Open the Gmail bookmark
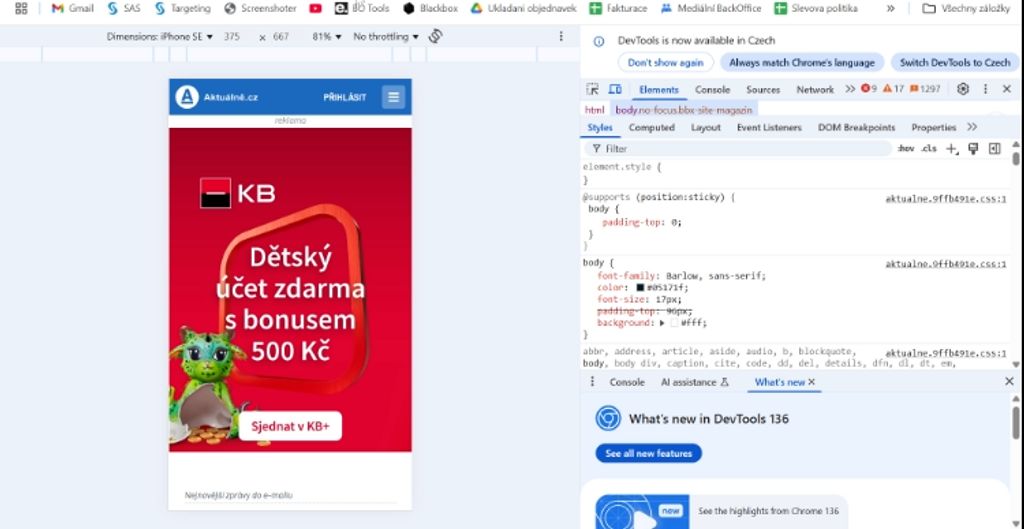The image size is (1024, 529). (72, 8)
